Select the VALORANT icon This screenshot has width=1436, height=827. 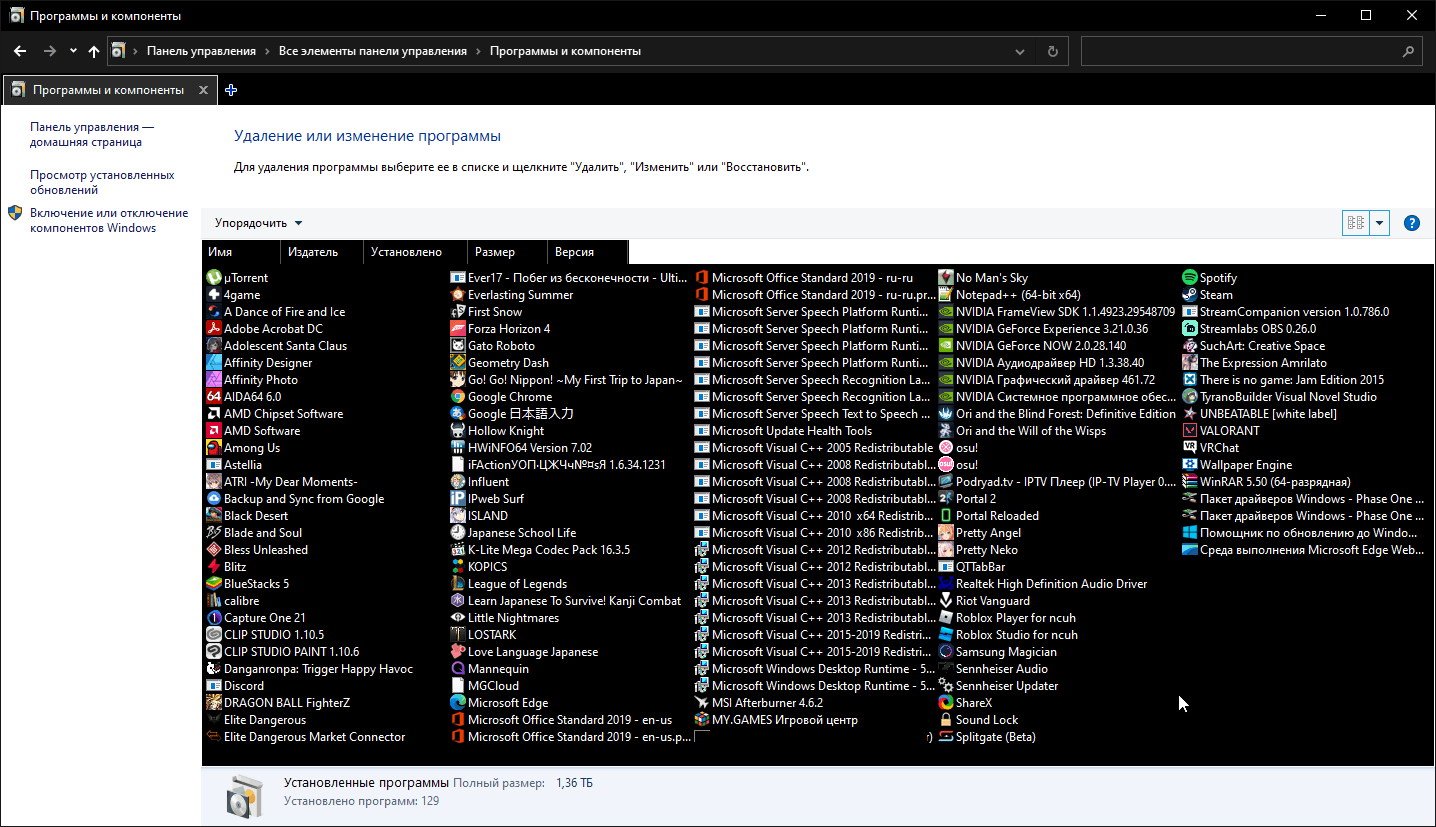pyautogui.click(x=1190, y=431)
